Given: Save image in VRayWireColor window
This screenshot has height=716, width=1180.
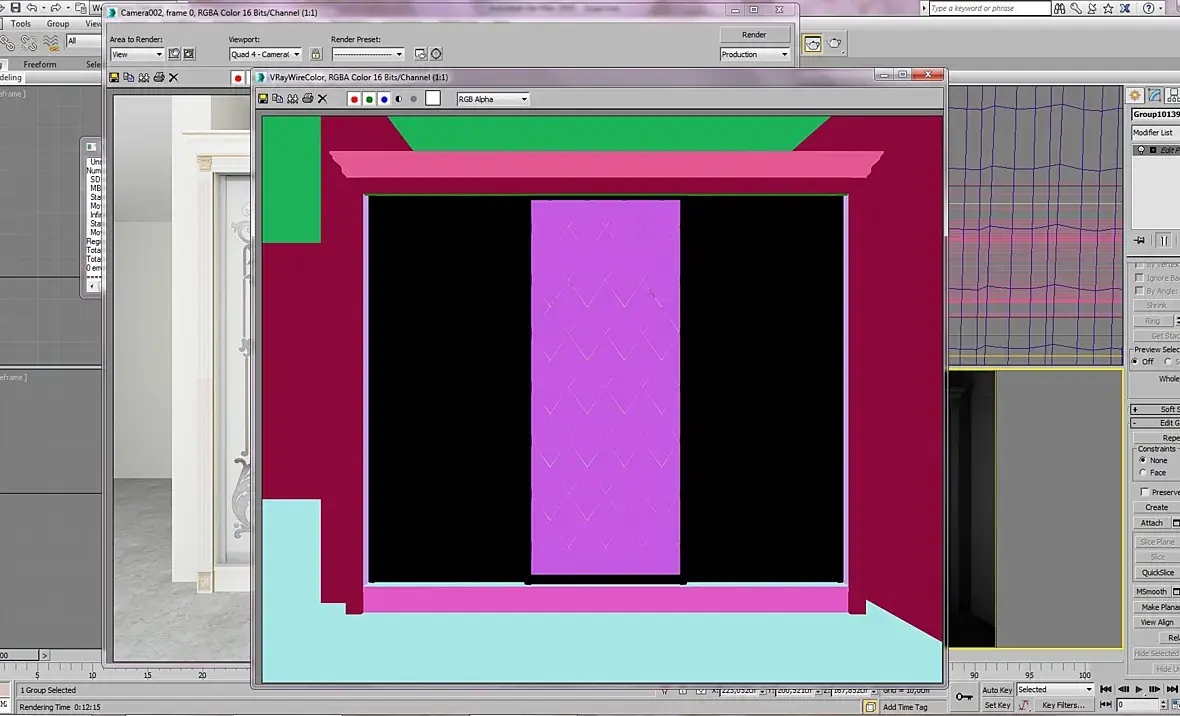Looking at the screenshot, I should pos(263,99).
